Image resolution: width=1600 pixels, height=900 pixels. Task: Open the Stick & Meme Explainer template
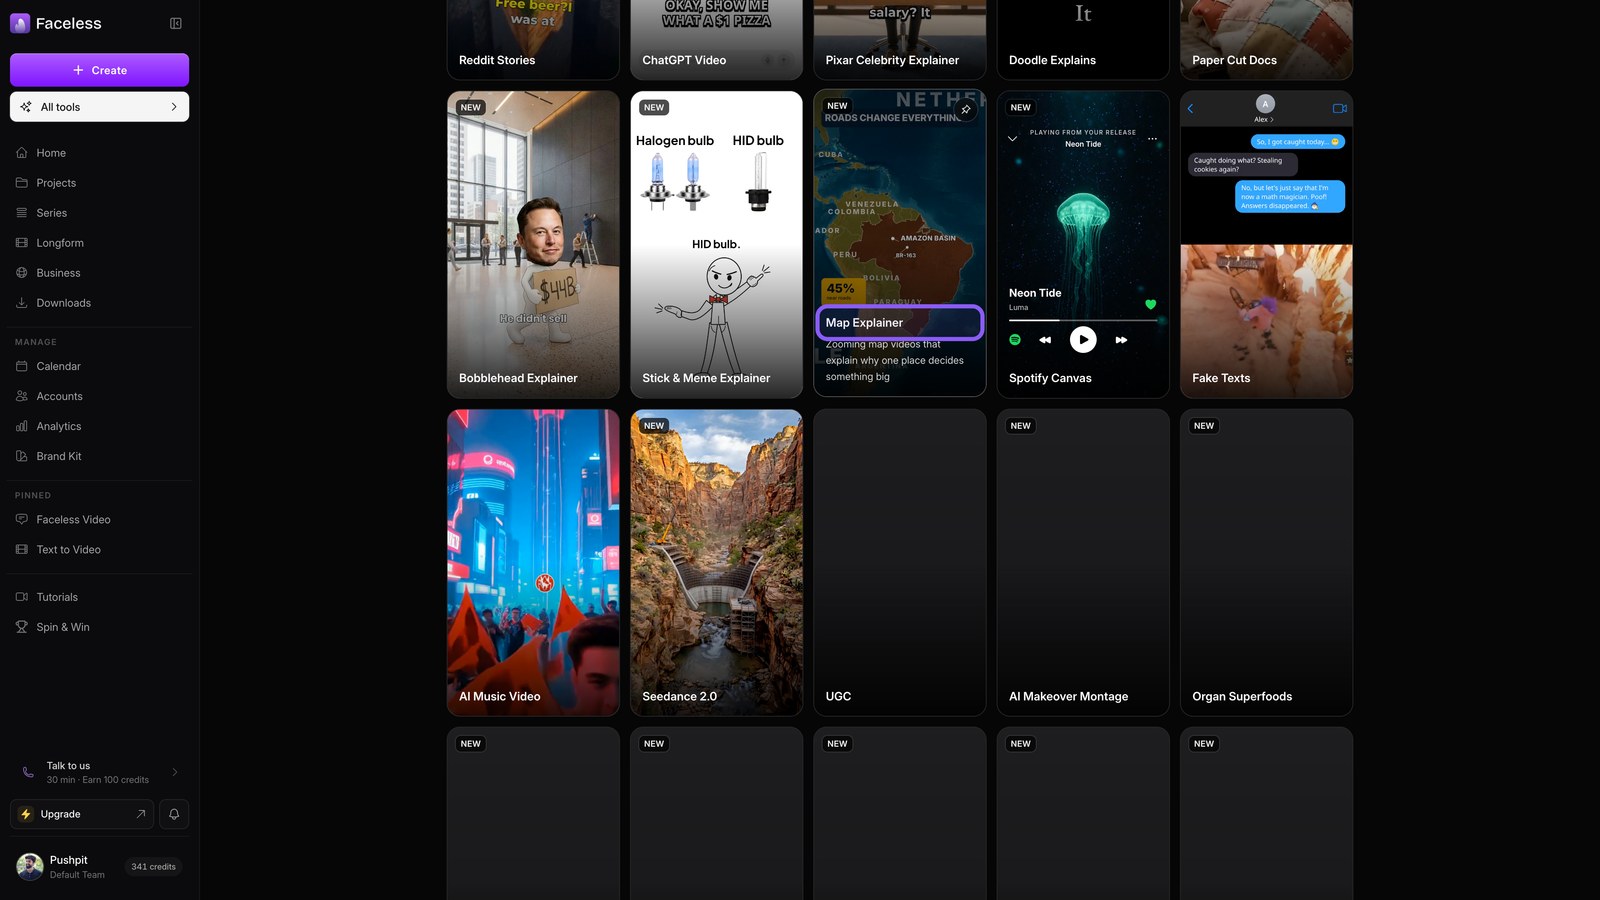click(716, 244)
